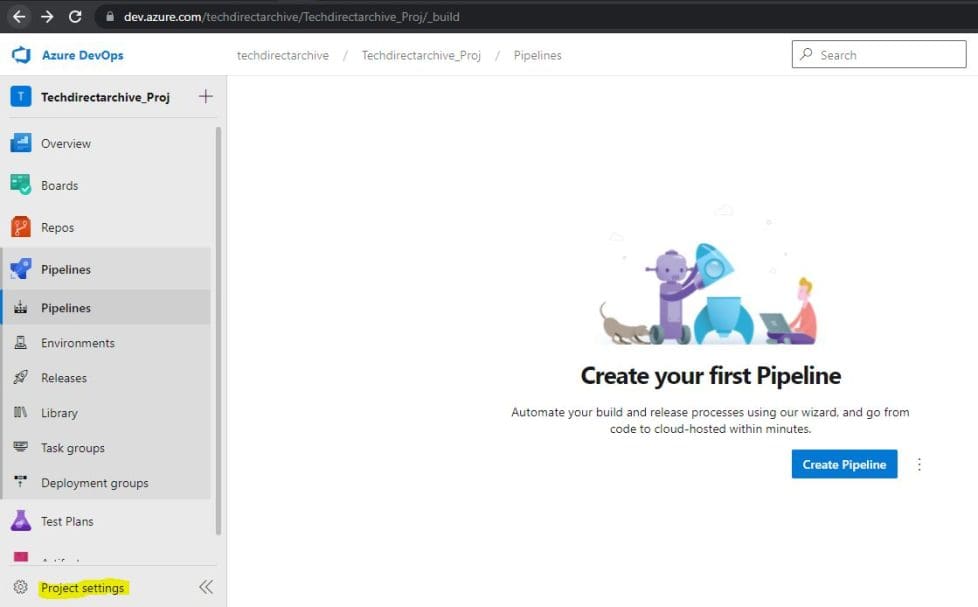Click the search magnifier icon

click(806, 54)
